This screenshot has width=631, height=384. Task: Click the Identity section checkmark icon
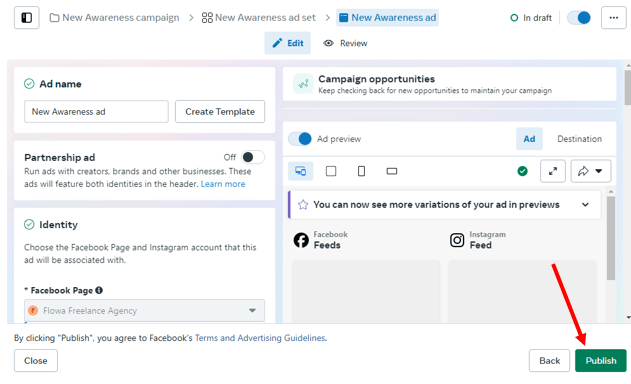coord(29,224)
